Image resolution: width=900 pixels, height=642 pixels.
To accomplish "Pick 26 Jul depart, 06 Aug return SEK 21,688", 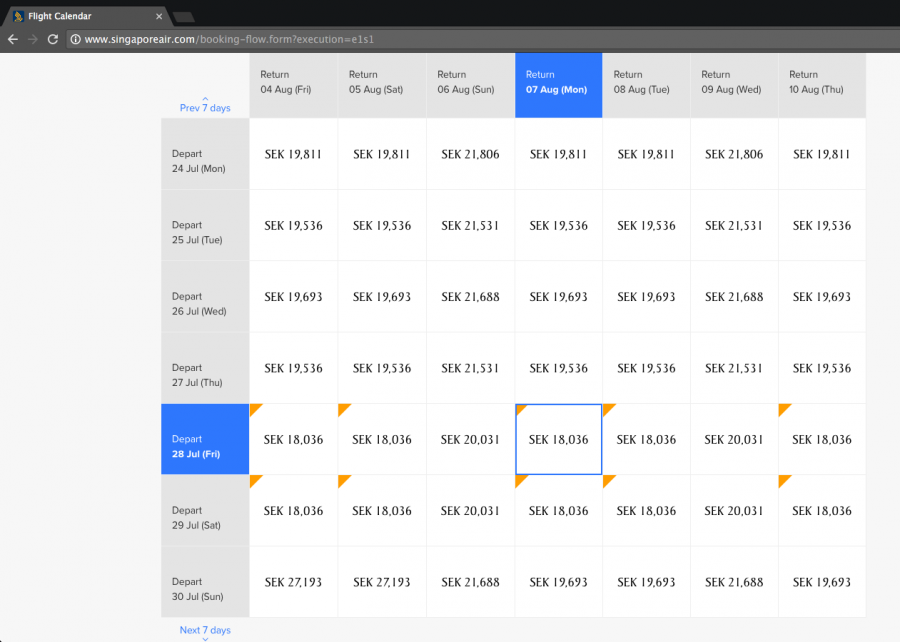I will tap(470, 297).
